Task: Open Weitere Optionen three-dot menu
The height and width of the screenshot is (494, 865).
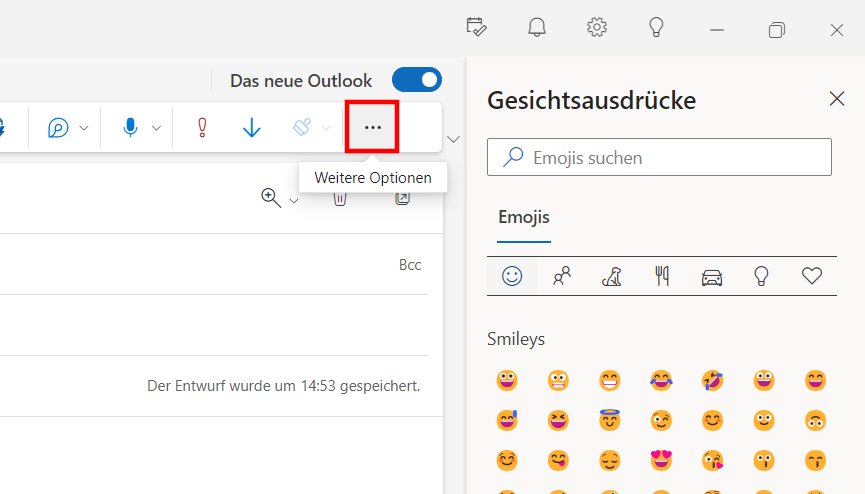Action: [372, 127]
